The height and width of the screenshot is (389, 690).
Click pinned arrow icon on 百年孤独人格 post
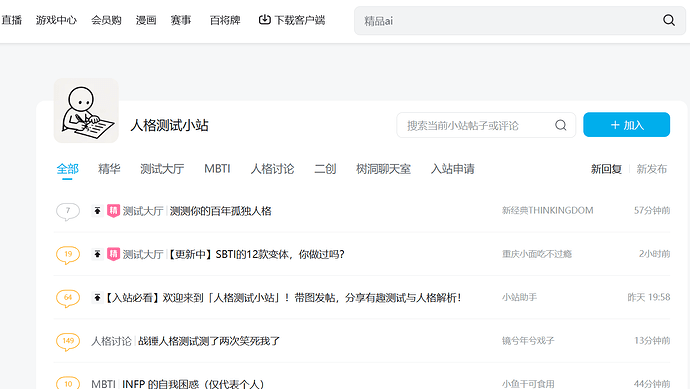tap(97, 211)
